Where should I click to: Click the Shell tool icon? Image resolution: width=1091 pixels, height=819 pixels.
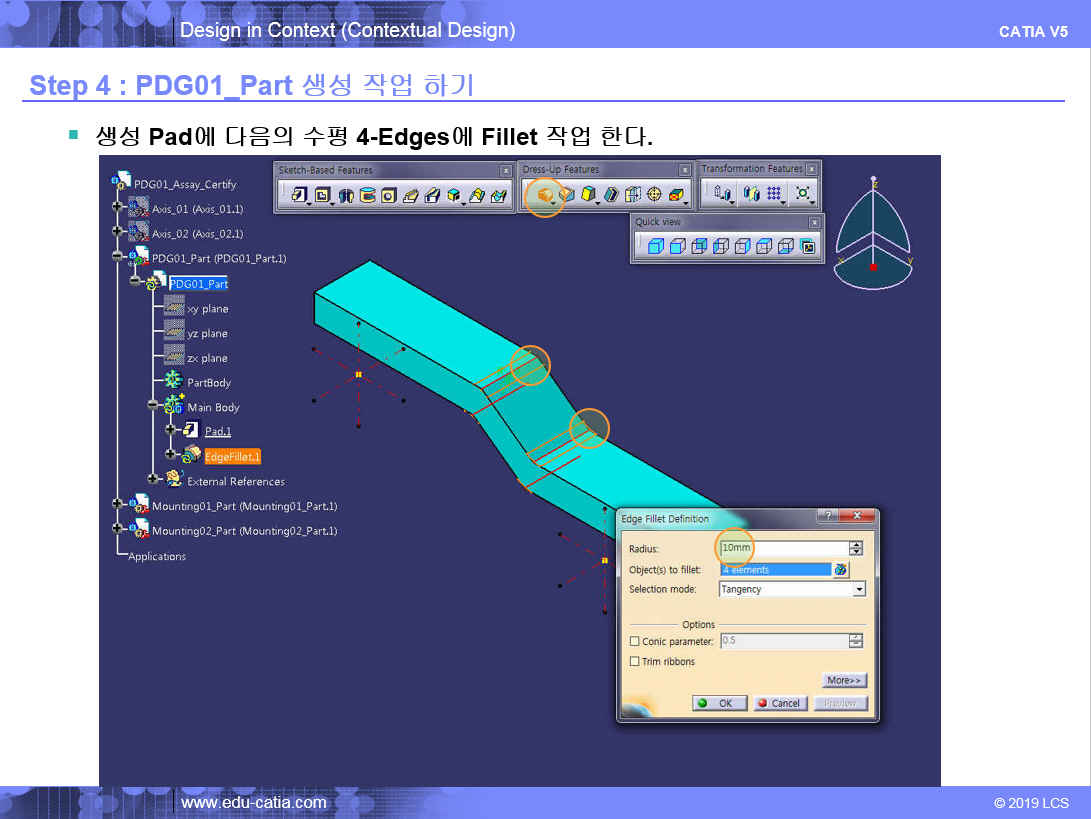click(610, 194)
